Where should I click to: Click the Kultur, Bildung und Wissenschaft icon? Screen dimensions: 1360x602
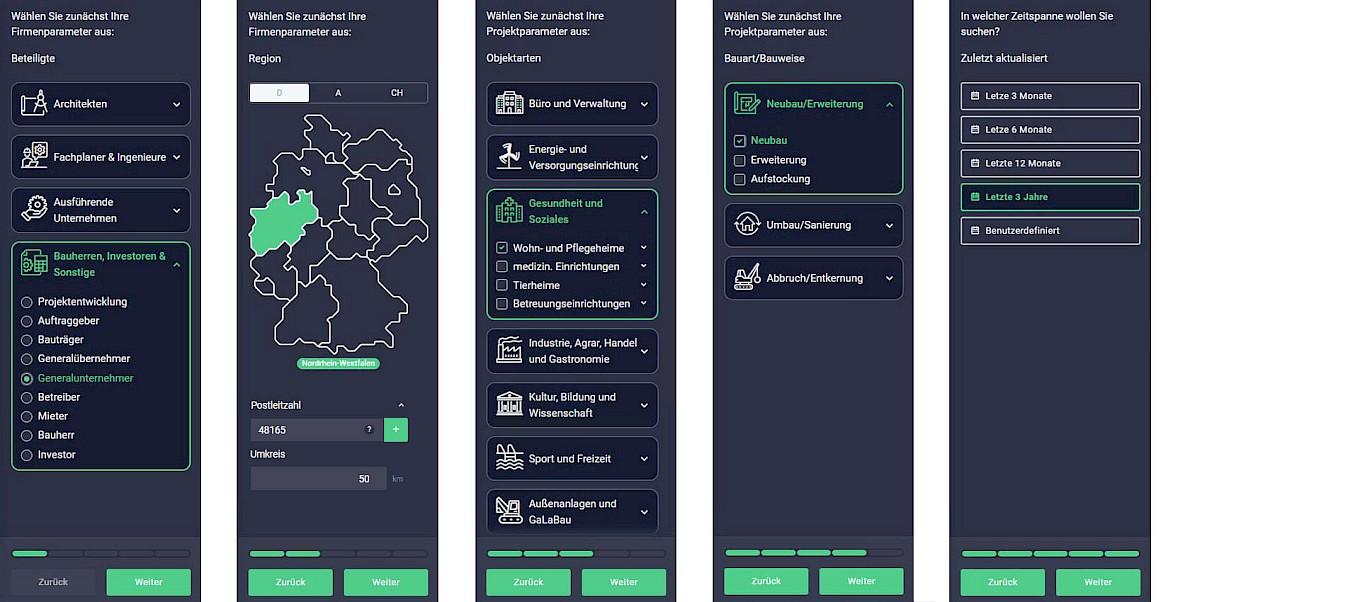coord(509,404)
